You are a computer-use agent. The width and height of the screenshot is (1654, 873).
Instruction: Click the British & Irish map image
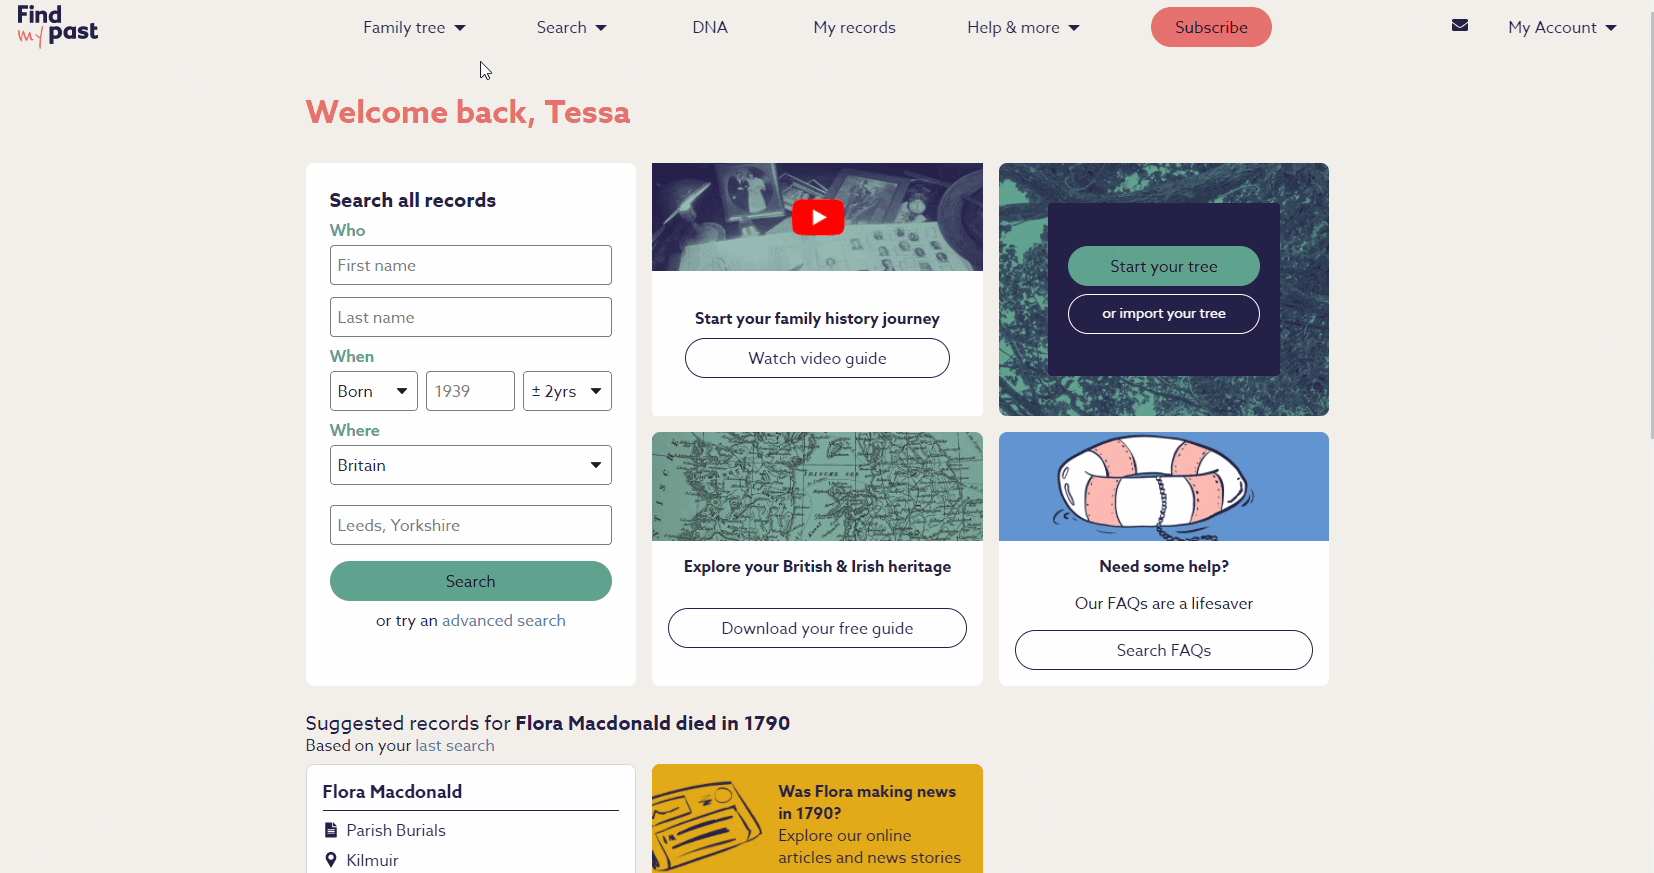817,486
